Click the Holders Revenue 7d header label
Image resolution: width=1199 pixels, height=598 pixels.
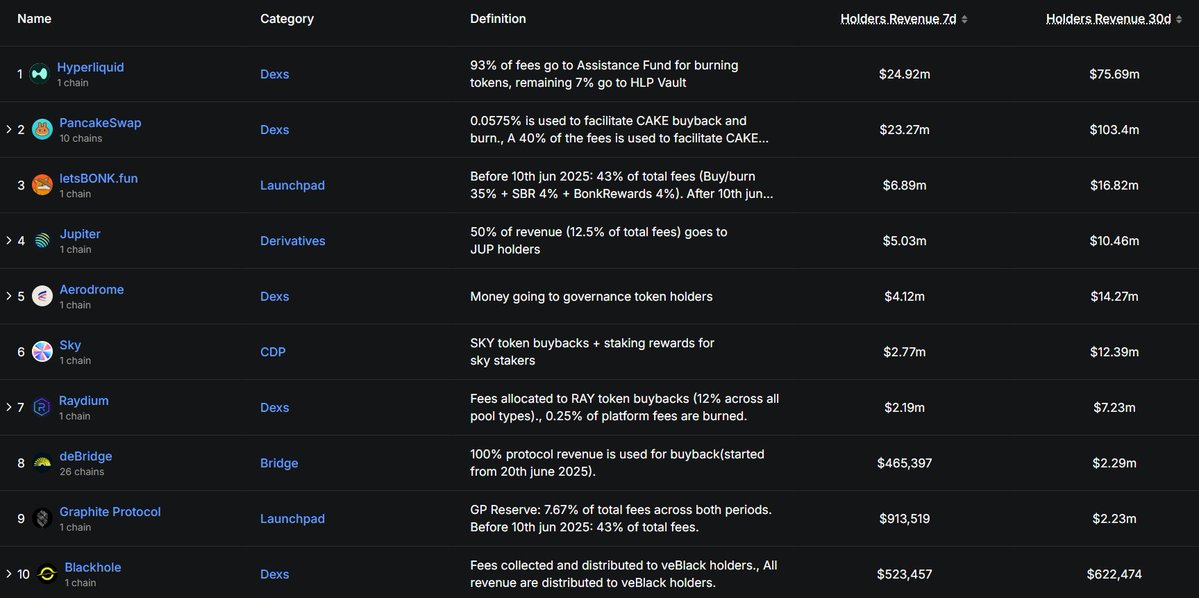pyautogui.click(x=898, y=19)
